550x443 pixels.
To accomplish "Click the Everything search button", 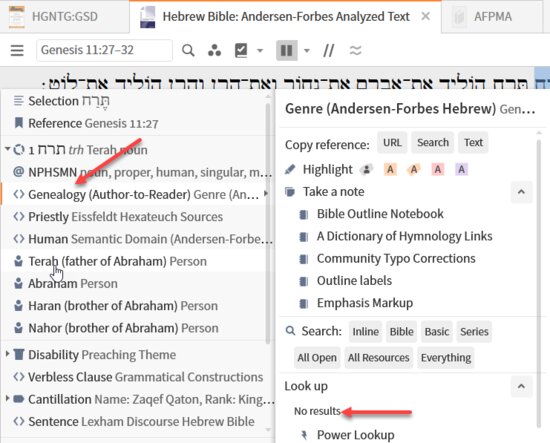I will click(446, 358).
